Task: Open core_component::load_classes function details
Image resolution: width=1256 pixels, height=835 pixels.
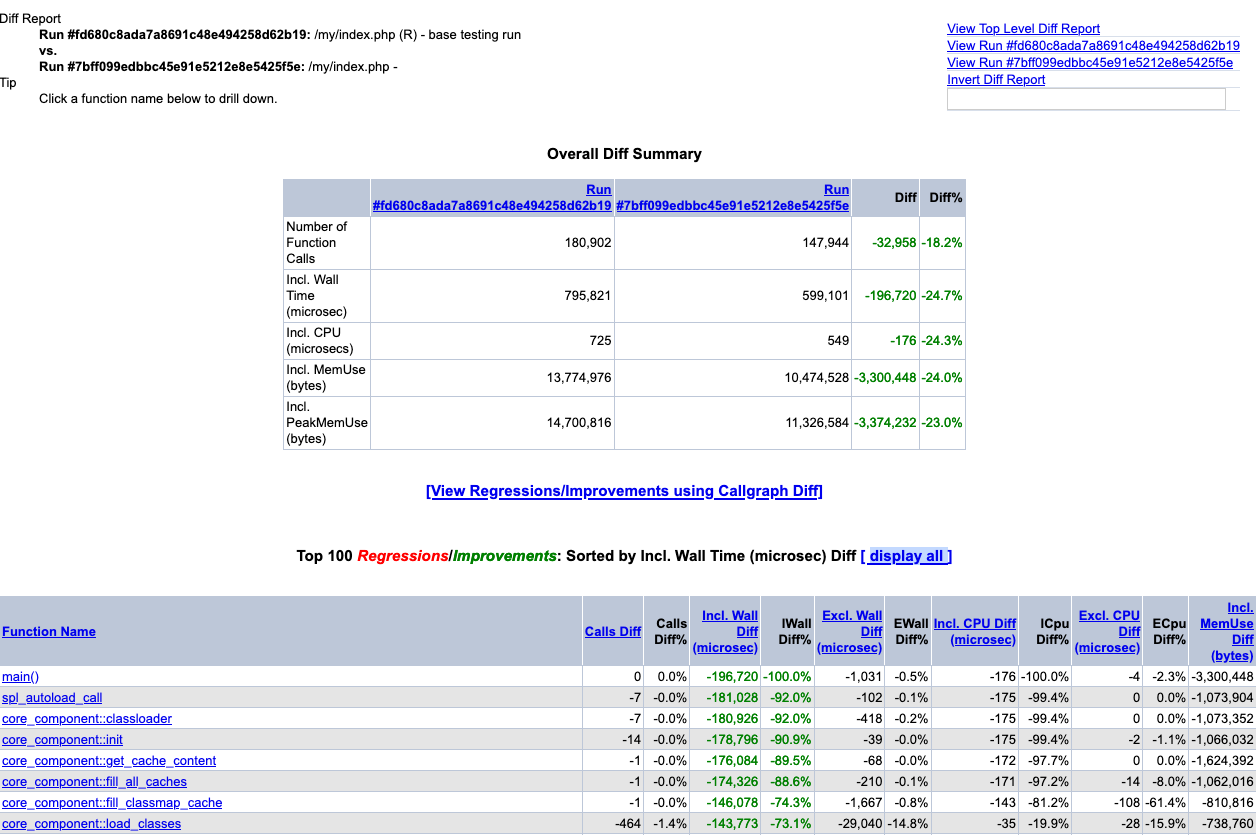Action: click(x=92, y=824)
